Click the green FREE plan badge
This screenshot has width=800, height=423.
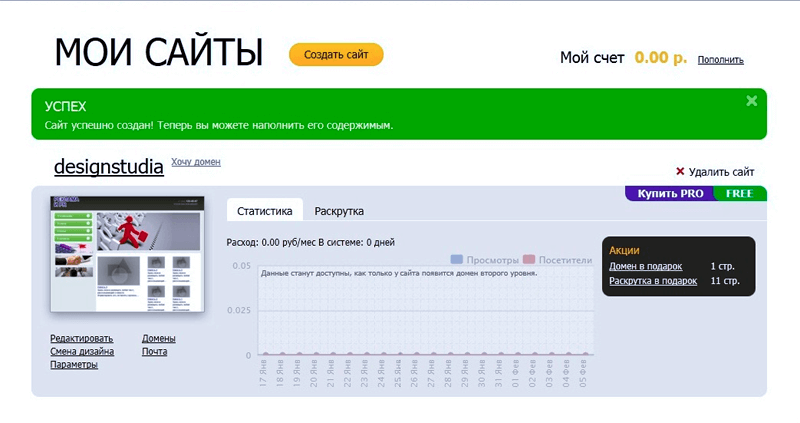740,193
